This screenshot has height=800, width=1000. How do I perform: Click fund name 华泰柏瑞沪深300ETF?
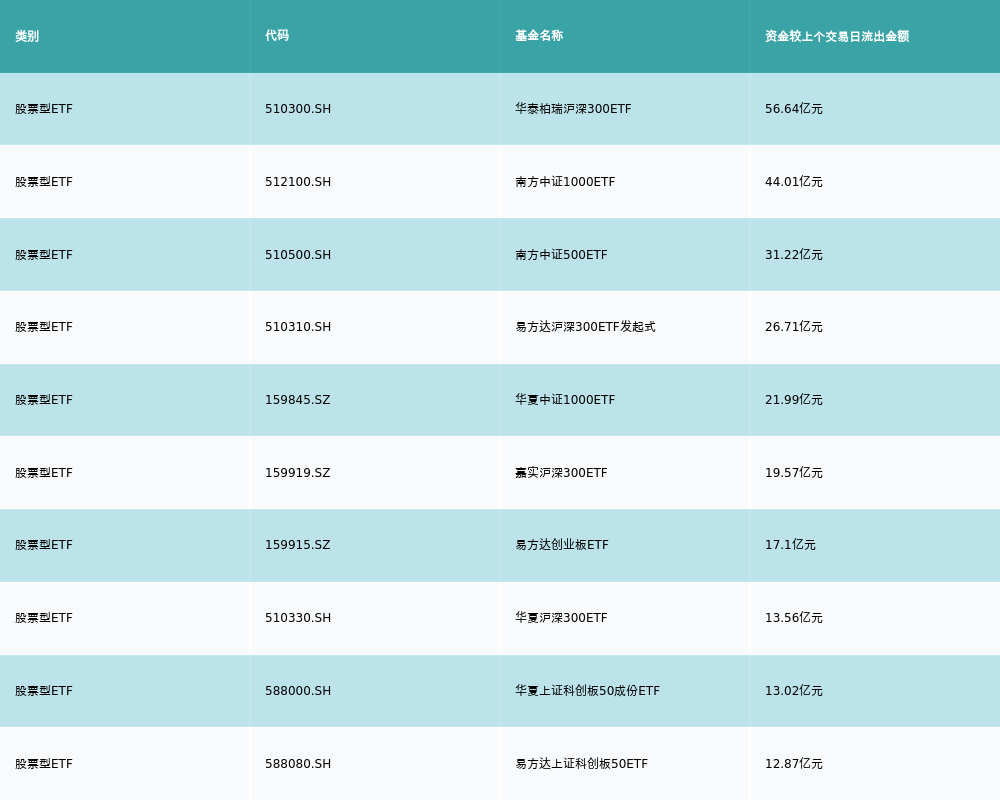pyautogui.click(x=573, y=109)
